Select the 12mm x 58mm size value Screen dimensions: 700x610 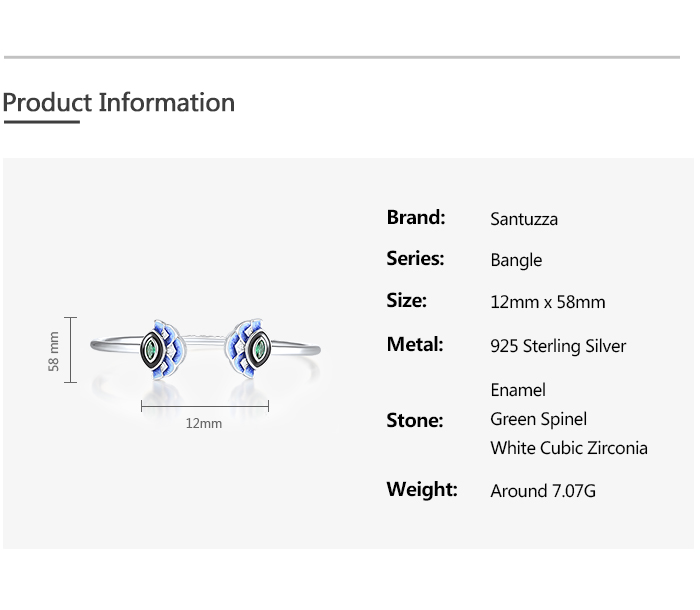click(547, 302)
